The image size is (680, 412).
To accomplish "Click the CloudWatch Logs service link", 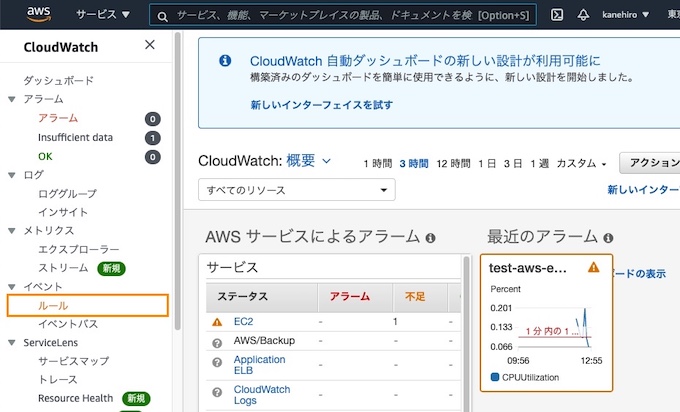I will tap(262, 395).
